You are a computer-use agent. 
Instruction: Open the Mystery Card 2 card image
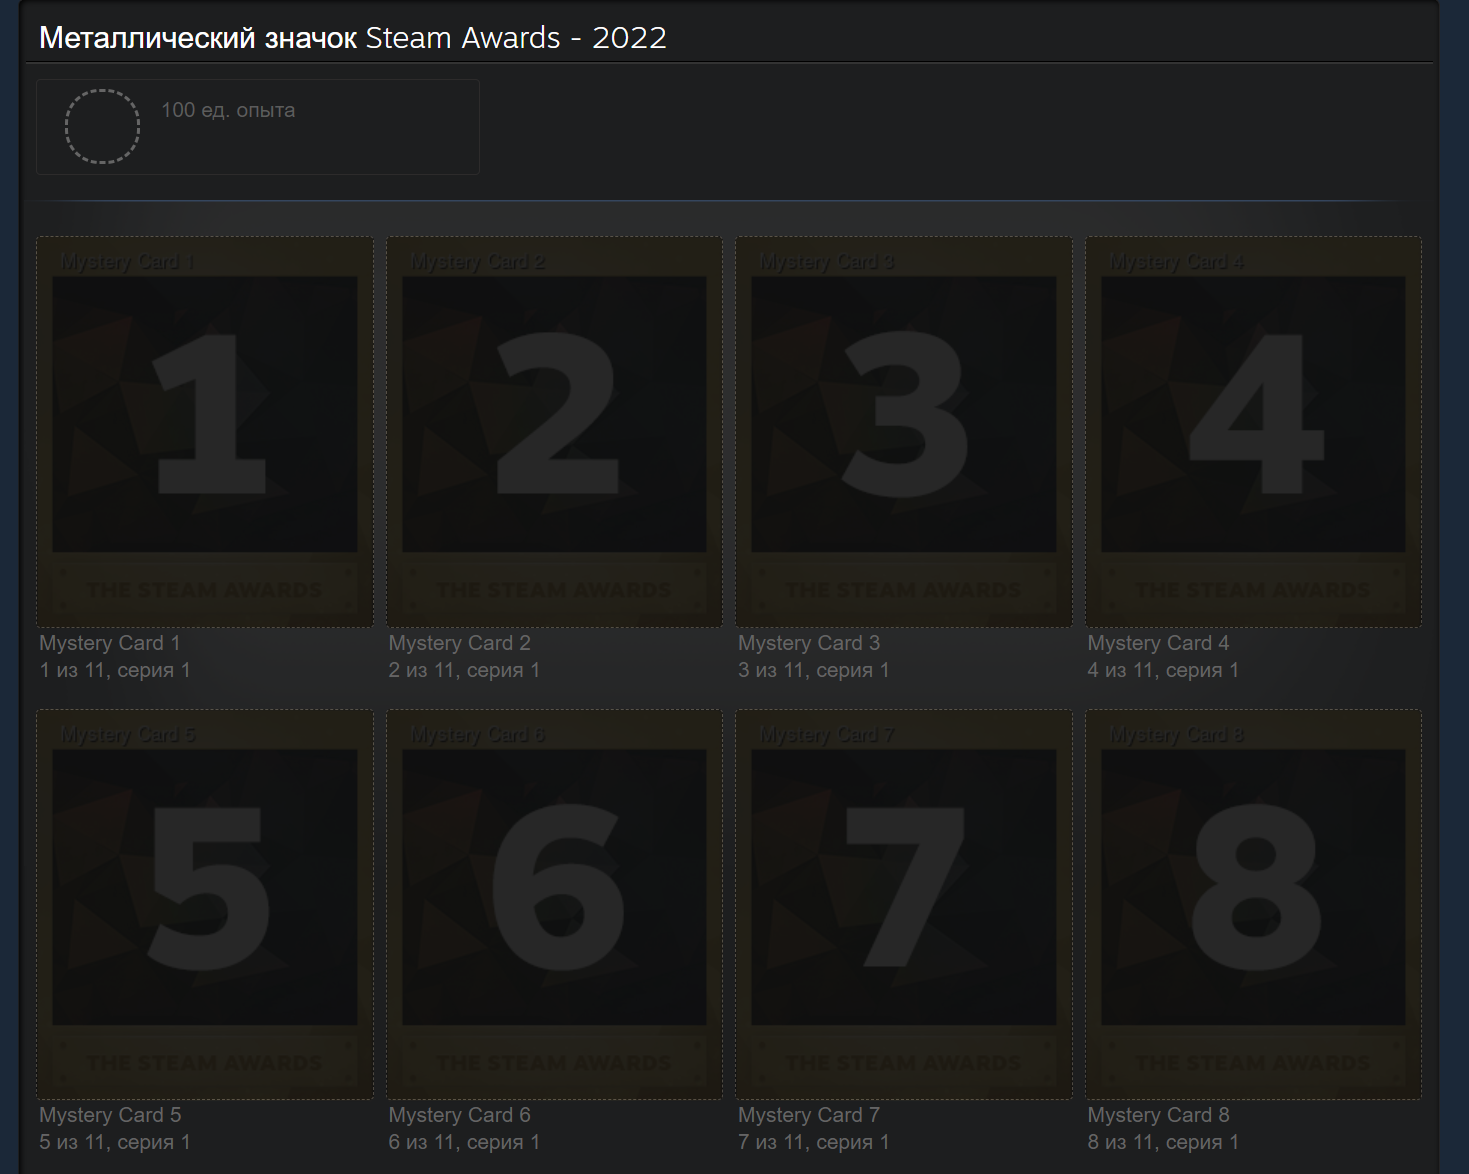pos(554,432)
